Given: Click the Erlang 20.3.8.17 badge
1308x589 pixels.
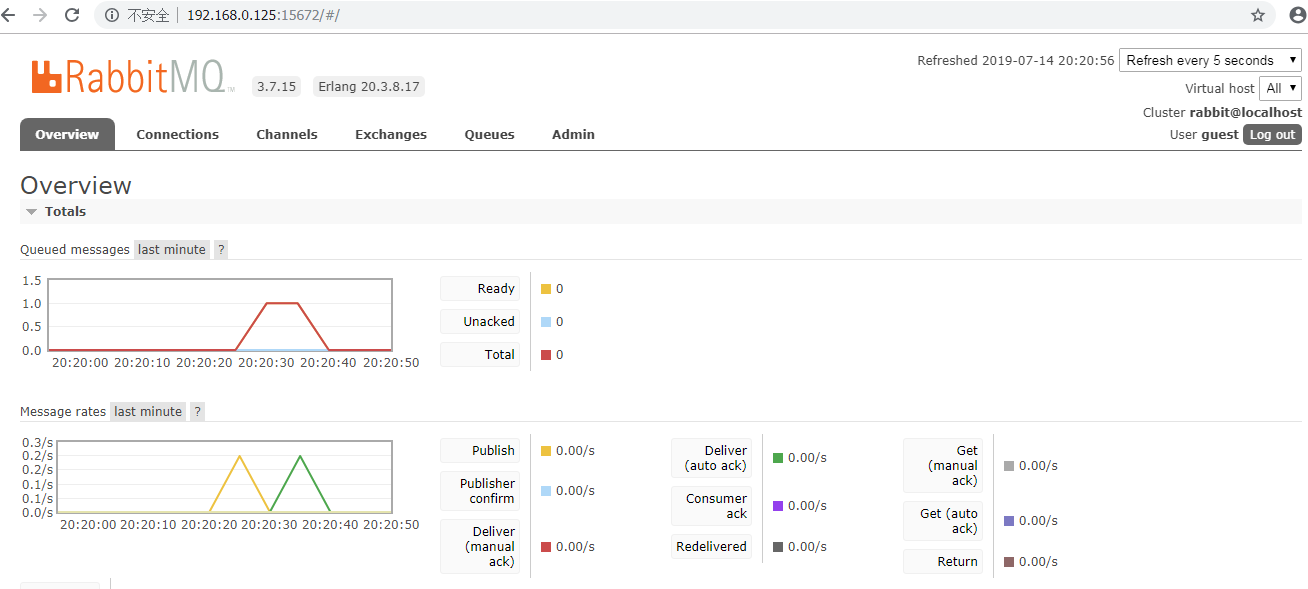Looking at the screenshot, I should (369, 86).
